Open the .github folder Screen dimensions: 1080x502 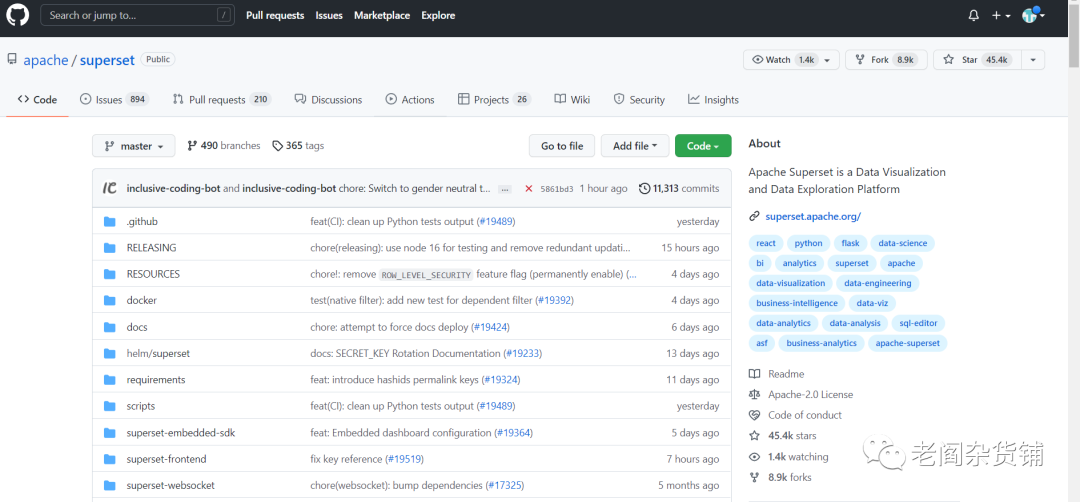[142, 222]
